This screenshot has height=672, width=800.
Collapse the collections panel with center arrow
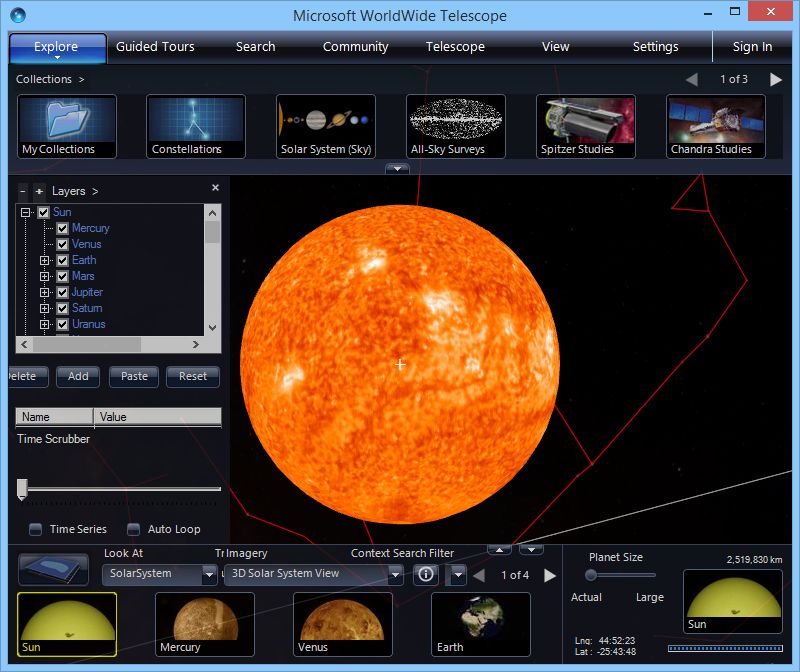coord(397,168)
